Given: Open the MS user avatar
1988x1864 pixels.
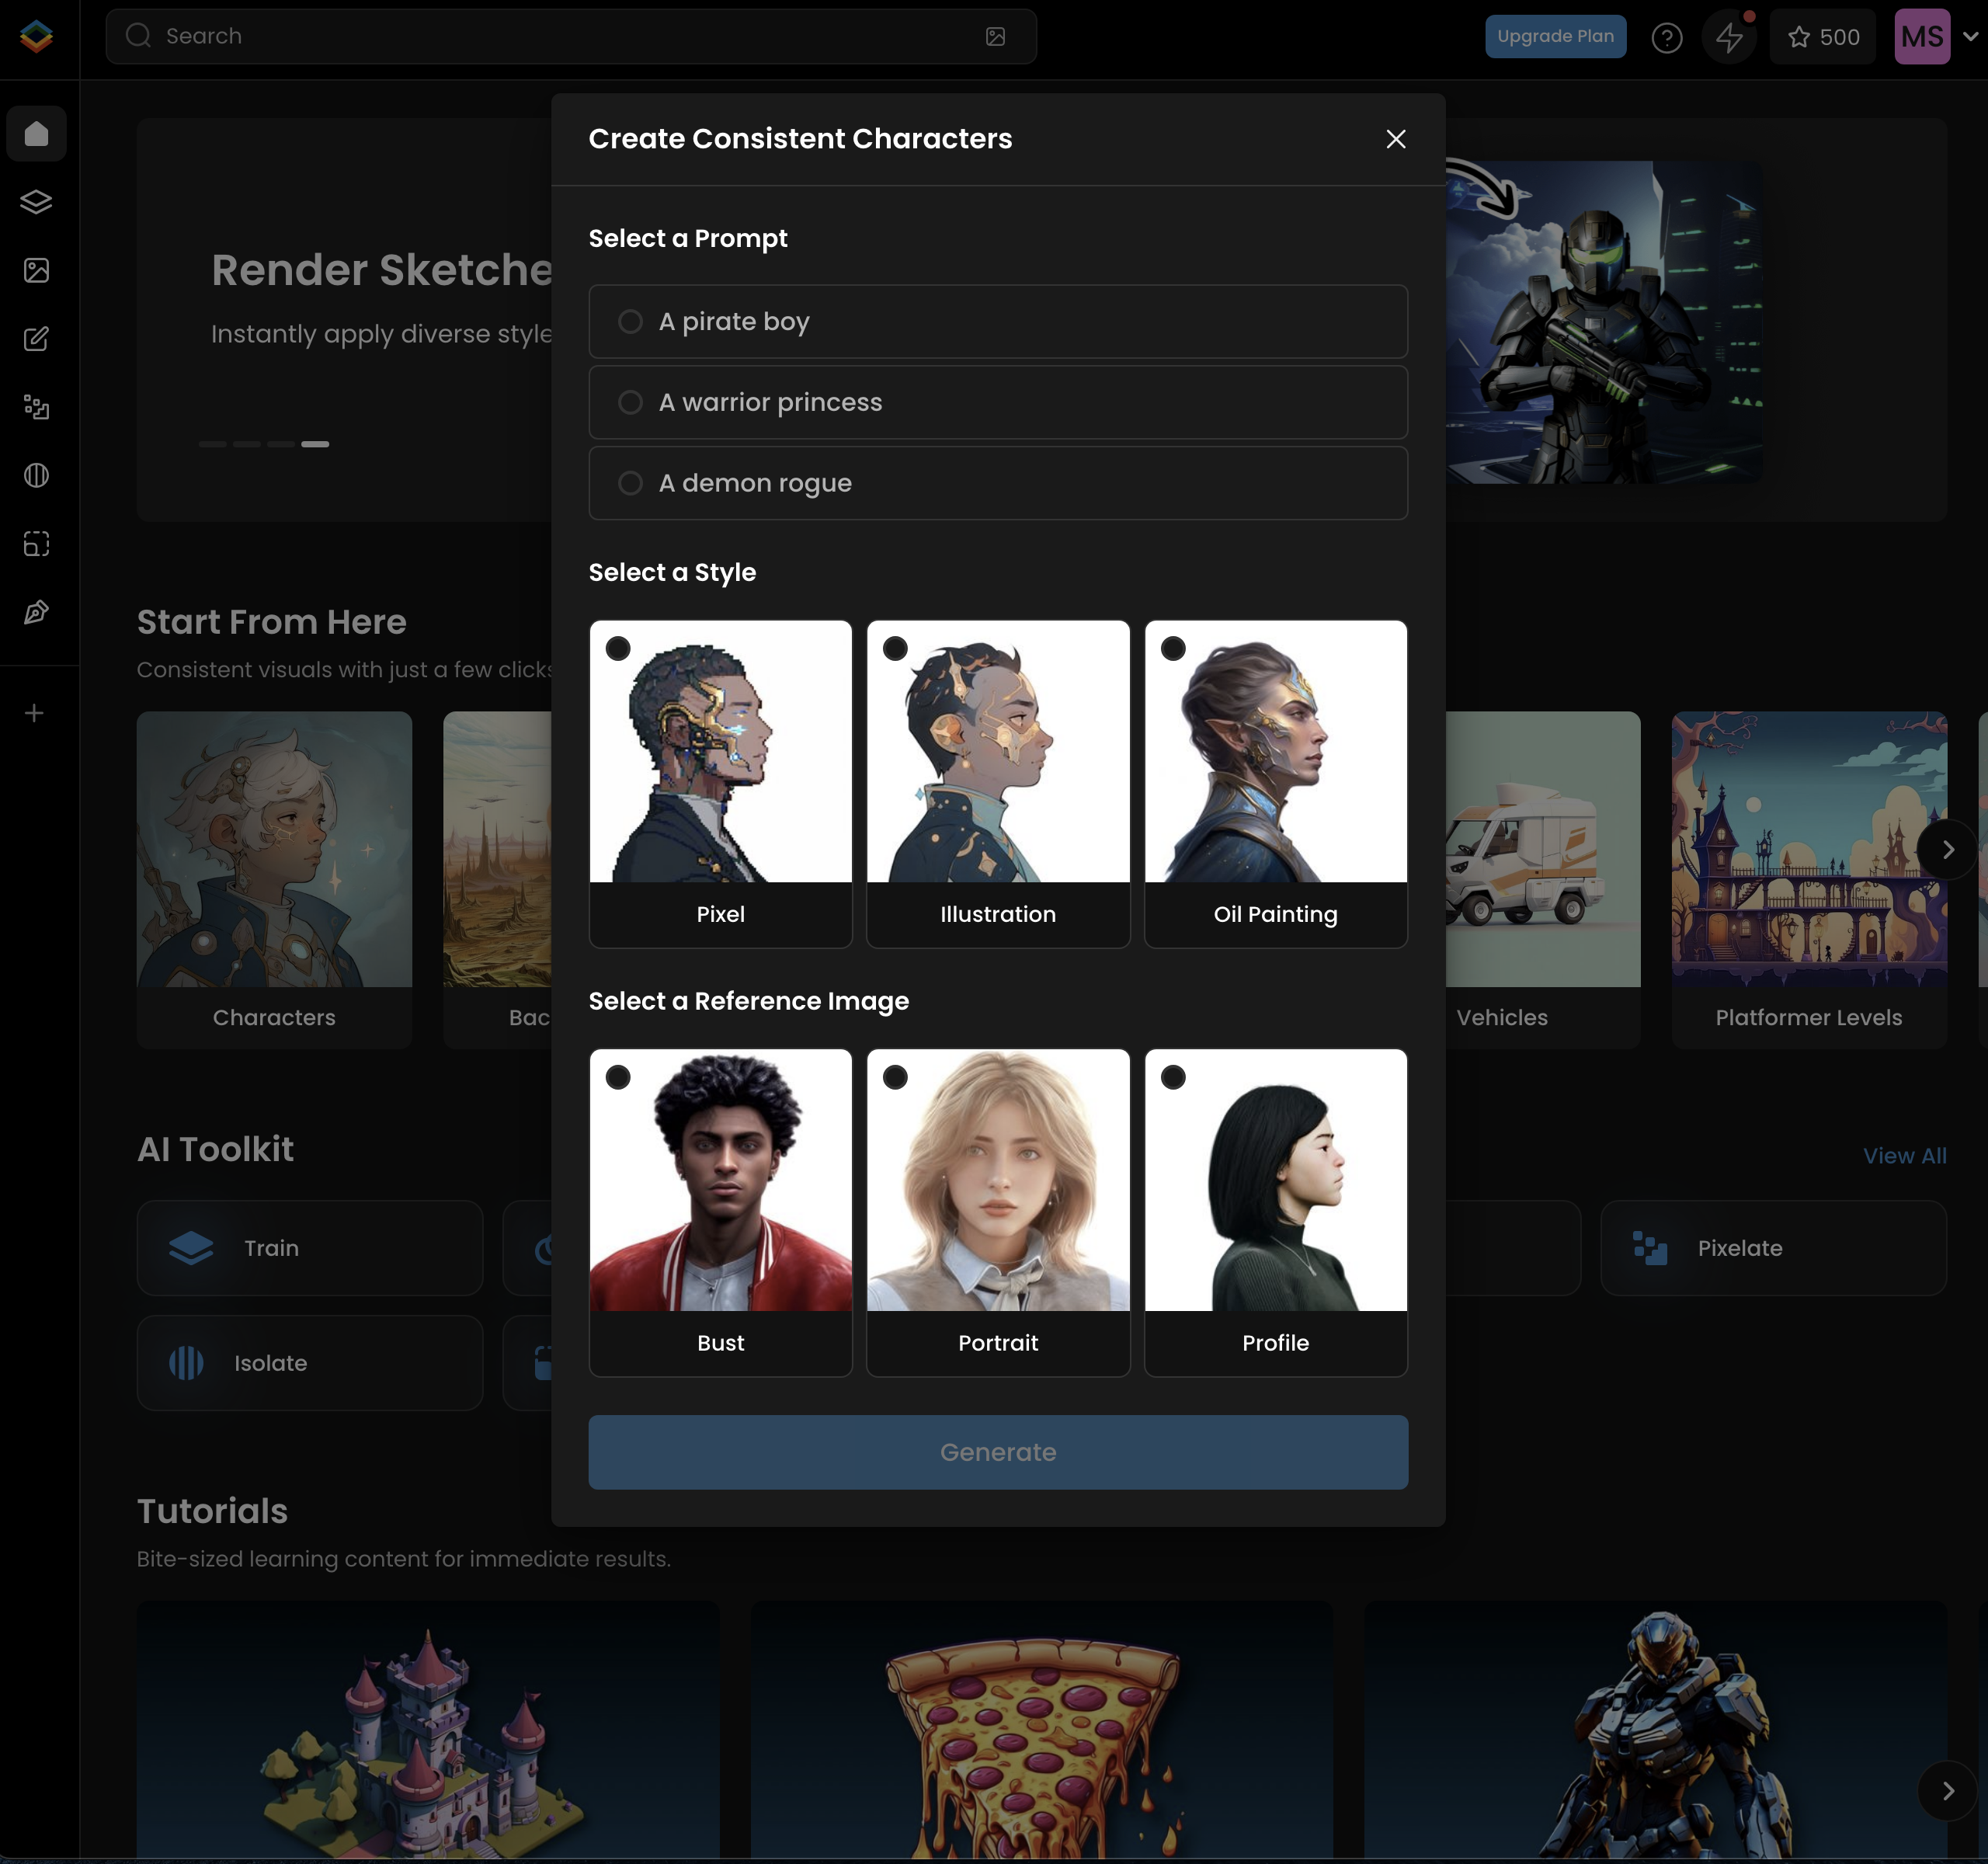Looking at the screenshot, I should 1922,37.
